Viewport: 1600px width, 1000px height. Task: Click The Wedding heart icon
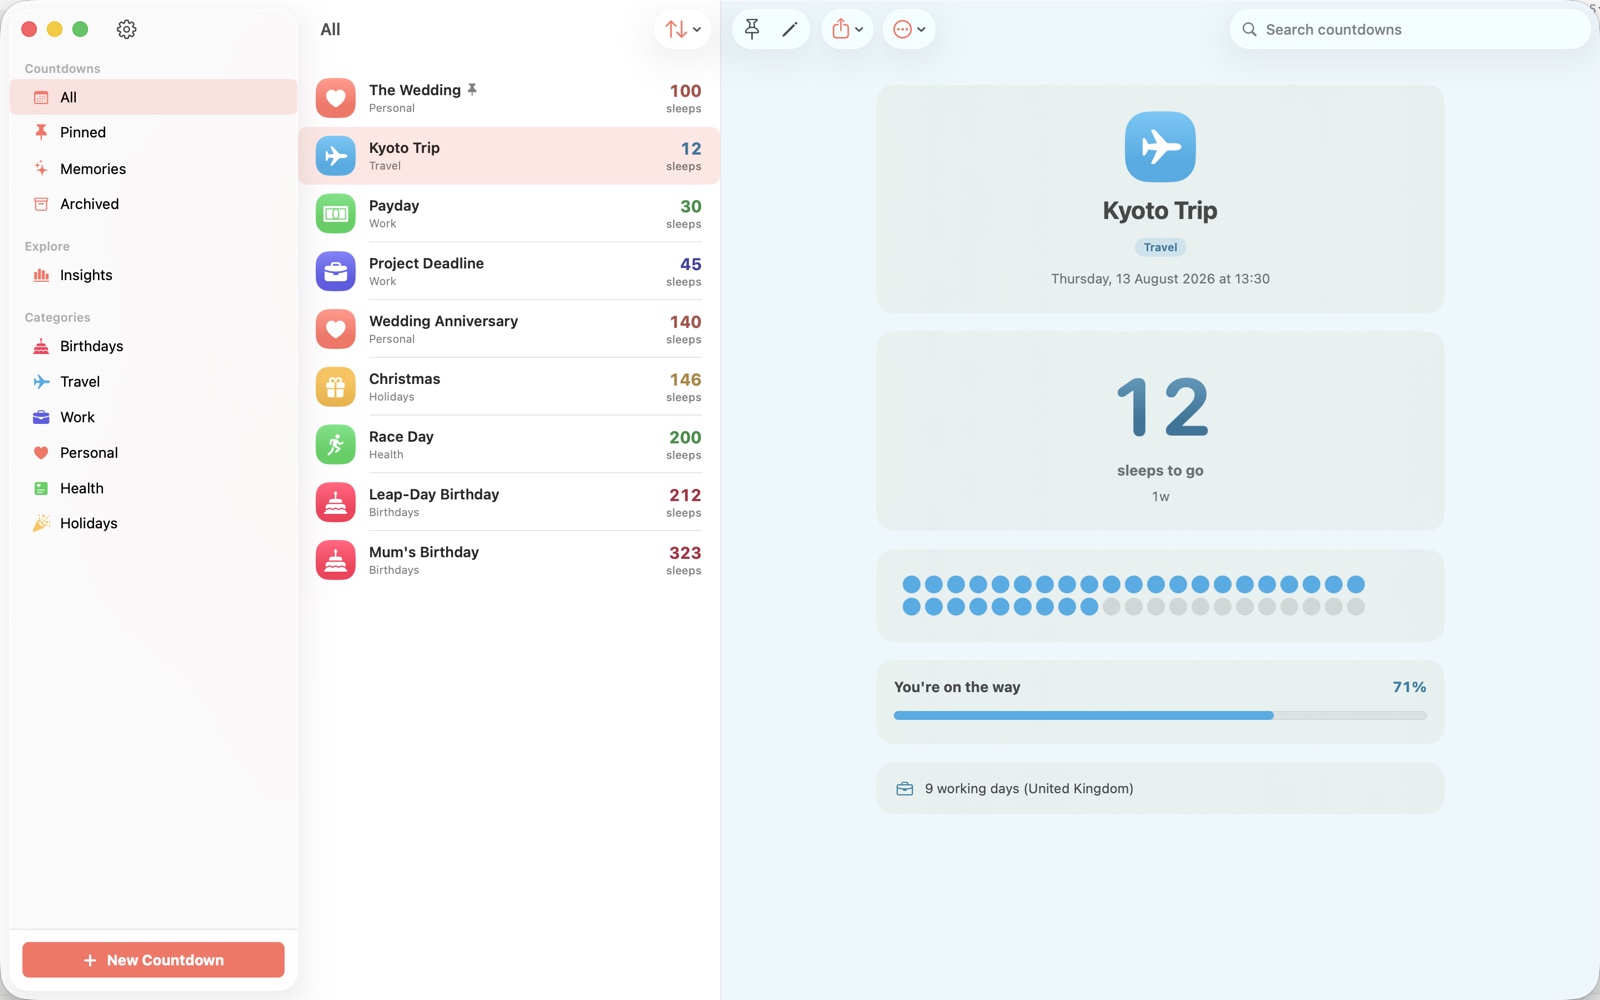(336, 98)
